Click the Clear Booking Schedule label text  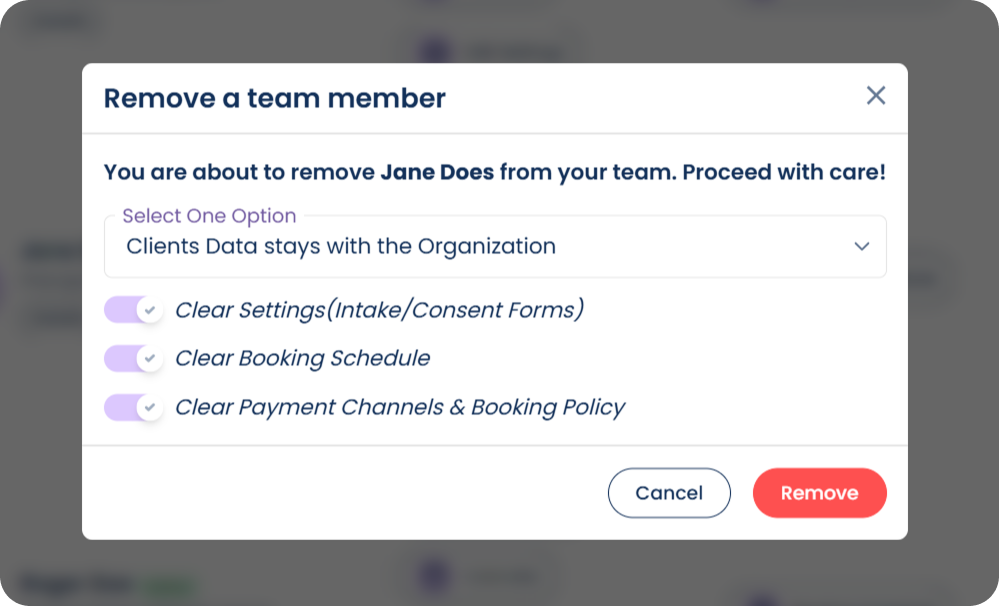click(302, 358)
